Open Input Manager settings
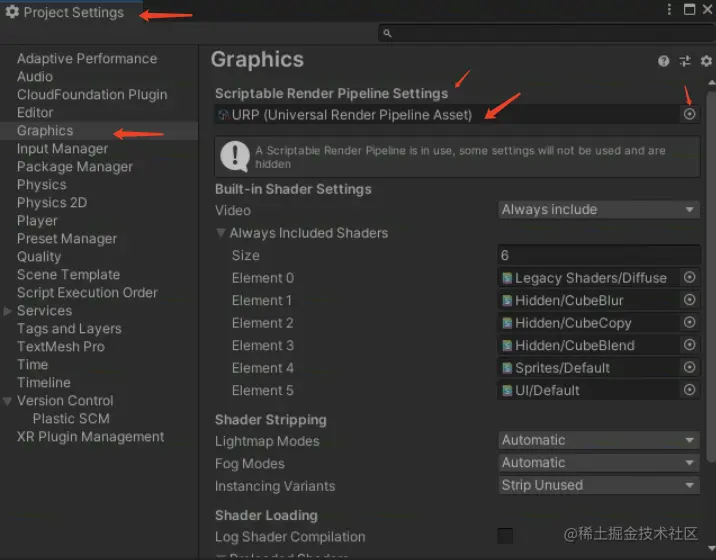The width and height of the screenshot is (716, 560). coord(62,149)
